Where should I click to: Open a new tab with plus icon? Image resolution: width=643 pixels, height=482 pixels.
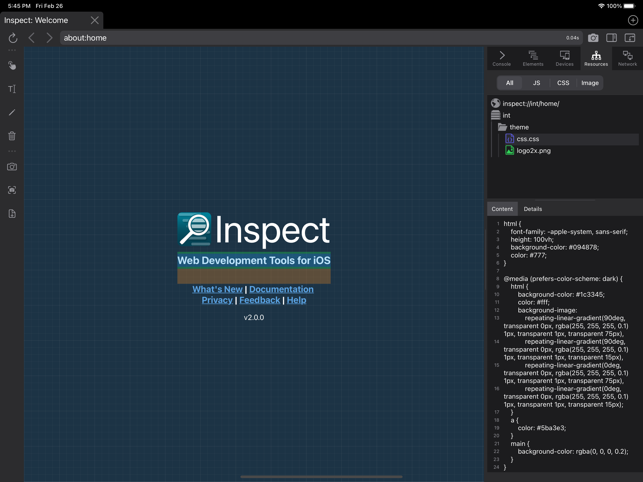tap(633, 20)
